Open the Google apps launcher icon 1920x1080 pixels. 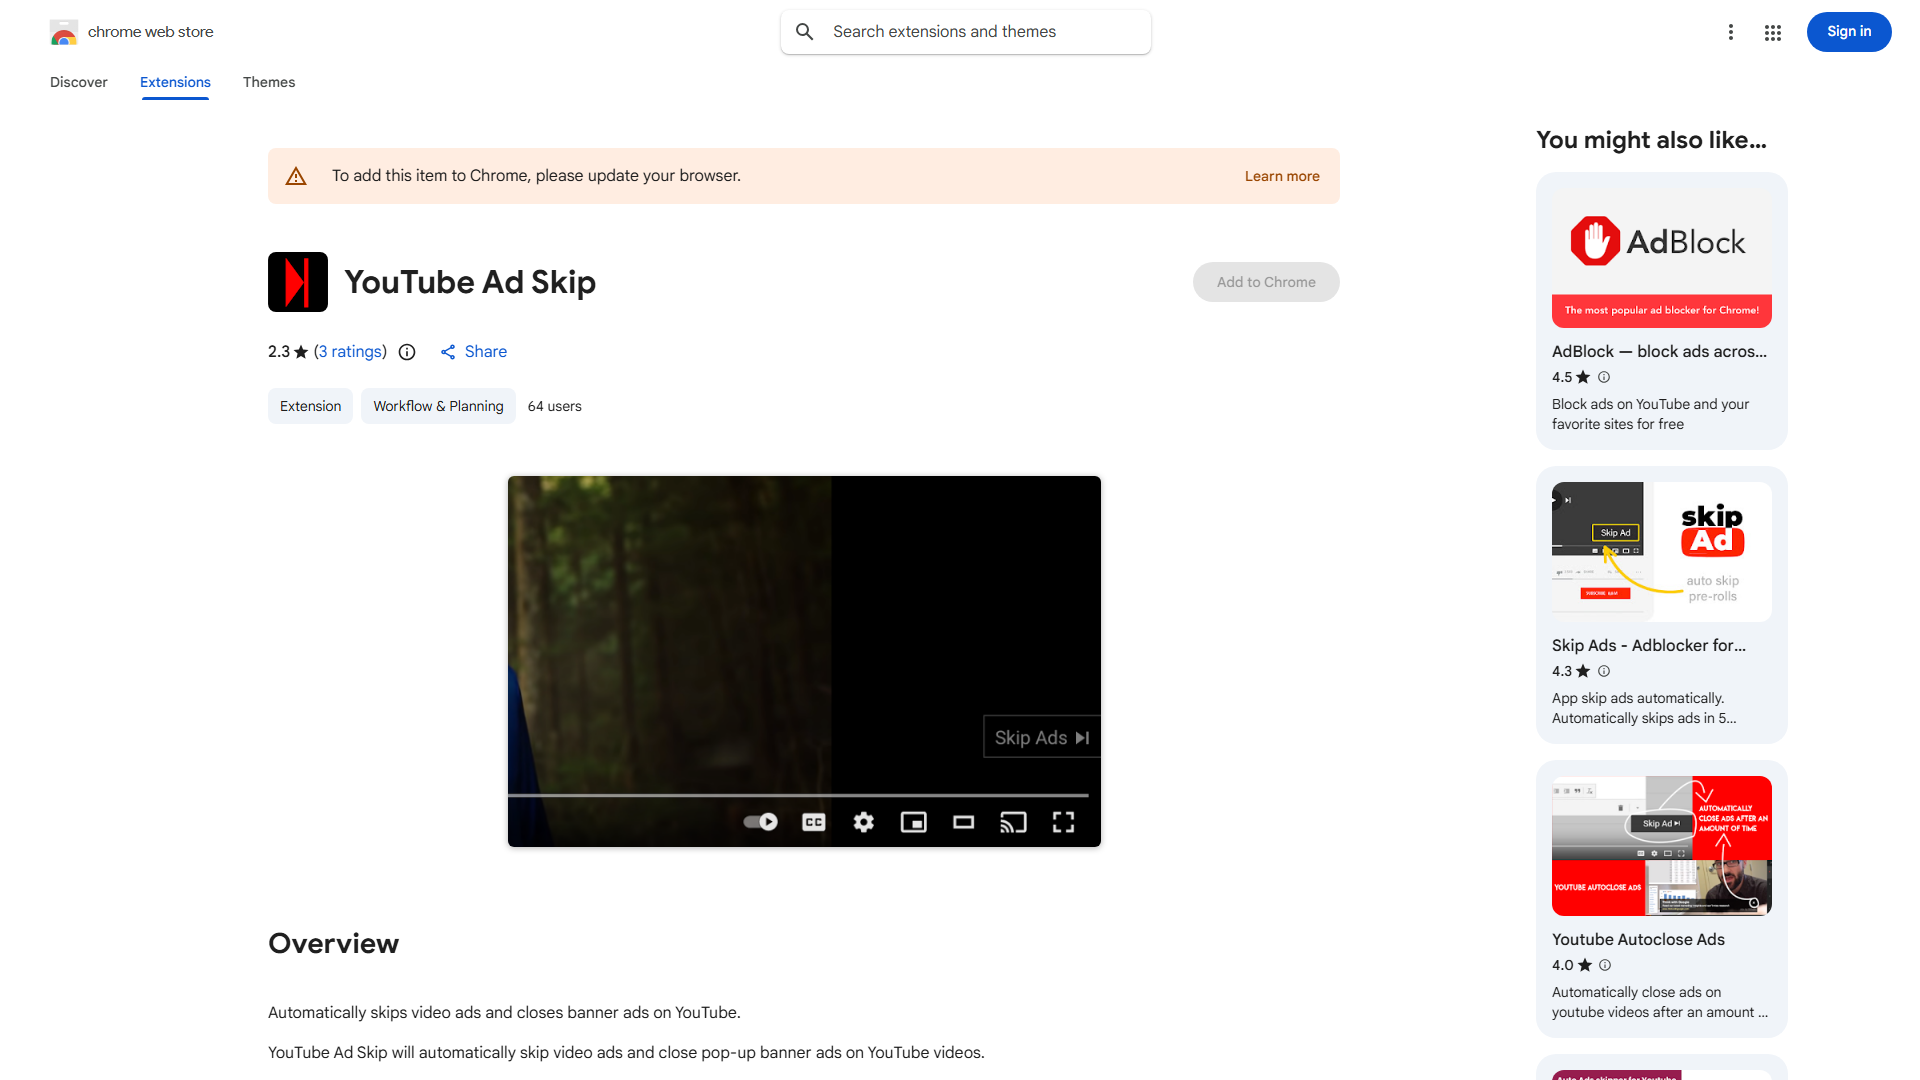(1772, 32)
